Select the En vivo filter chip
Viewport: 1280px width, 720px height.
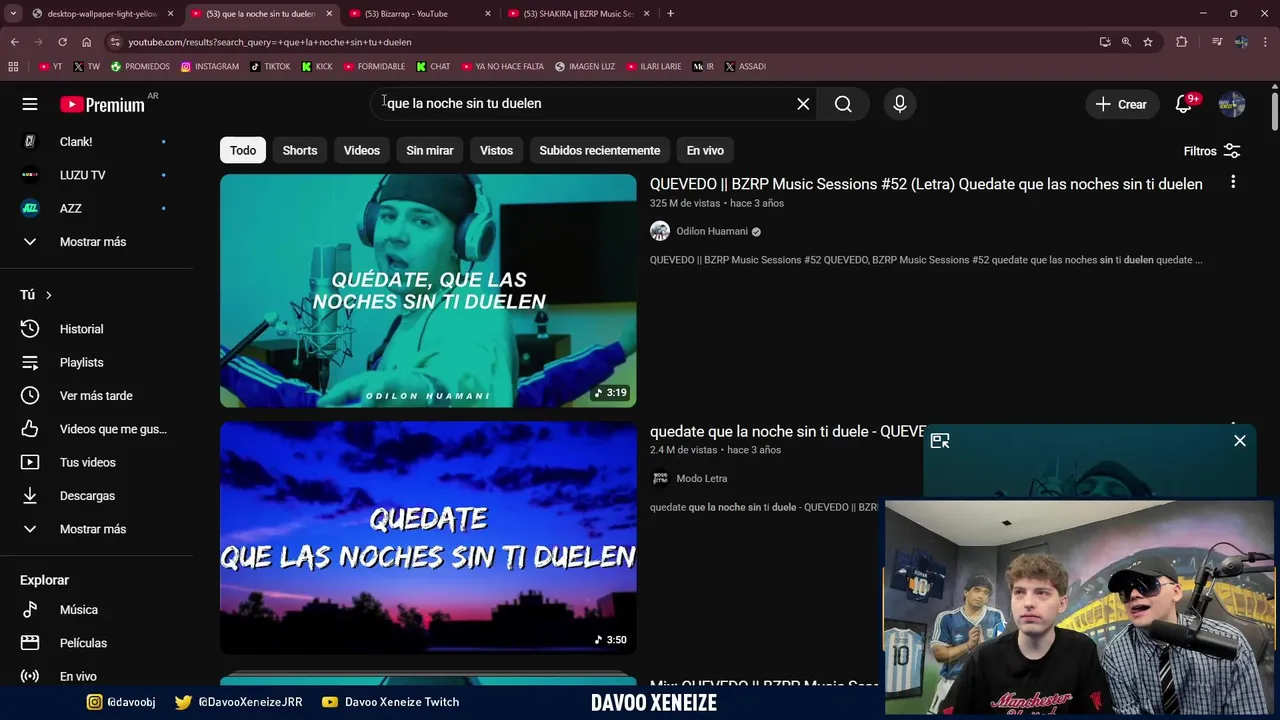pos(705,150)
